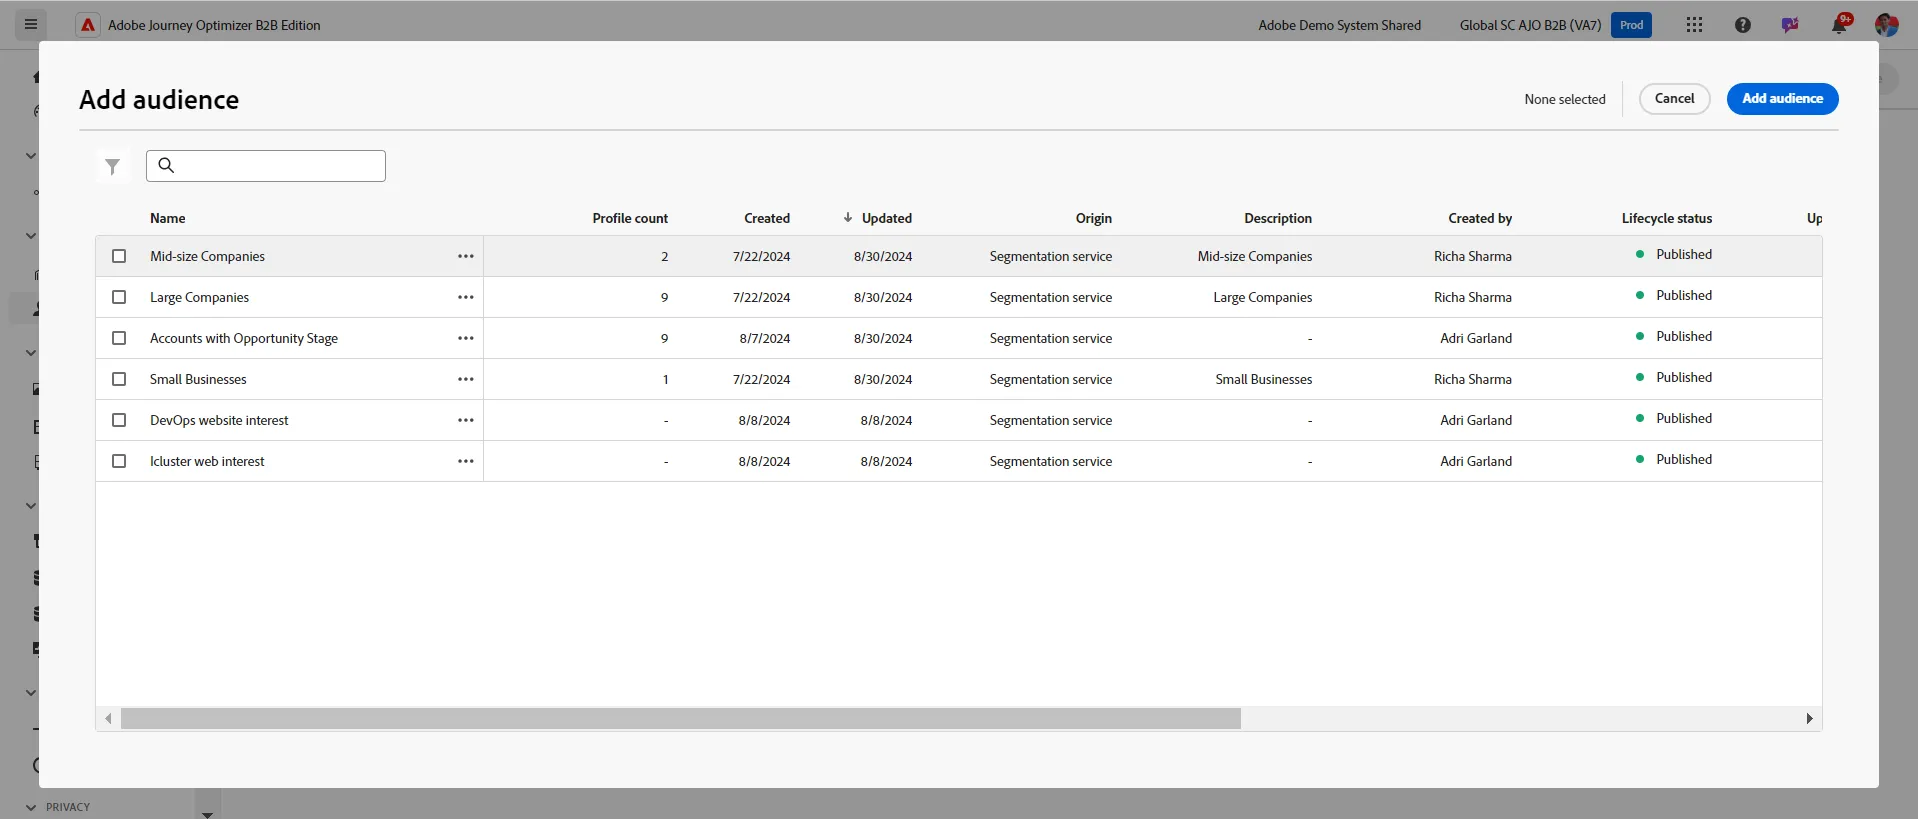
Task: Click the Accounts with Opportunity Stage name
Action: pos(244,338)
